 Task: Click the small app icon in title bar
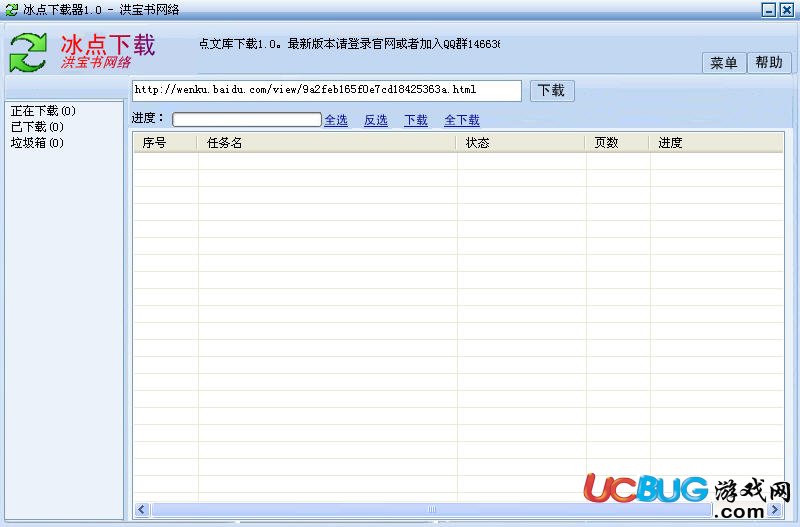(11, 10)
